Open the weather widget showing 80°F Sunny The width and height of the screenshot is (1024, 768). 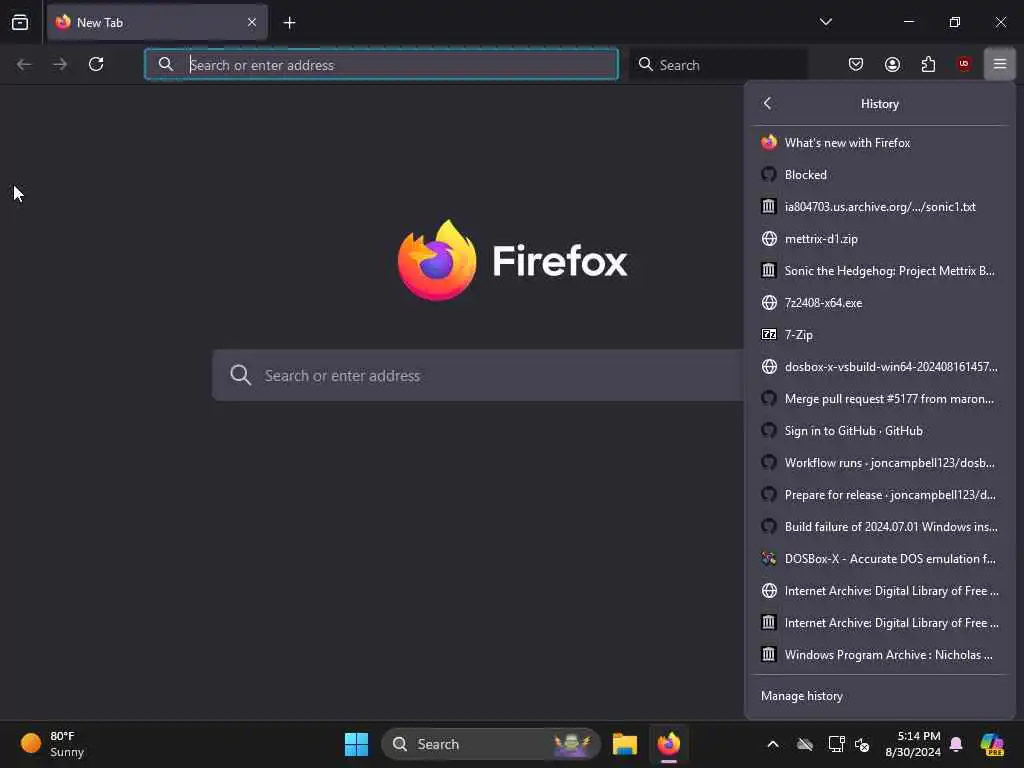click(52, 744)
